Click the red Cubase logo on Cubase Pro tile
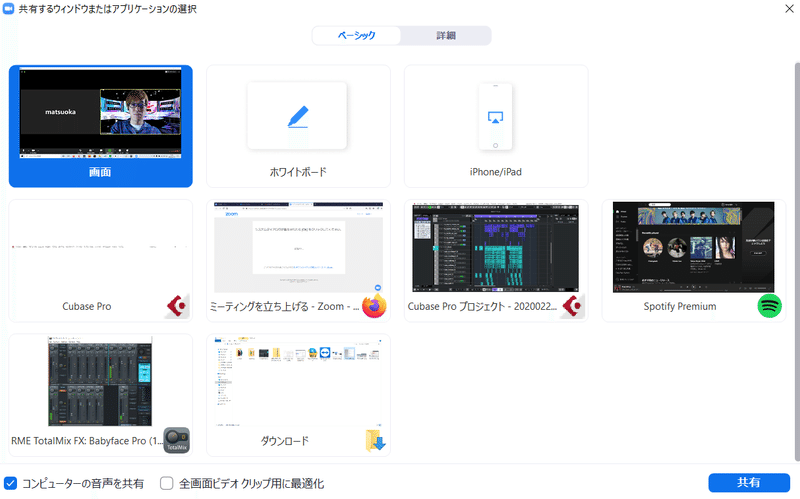 pos(177,306)
